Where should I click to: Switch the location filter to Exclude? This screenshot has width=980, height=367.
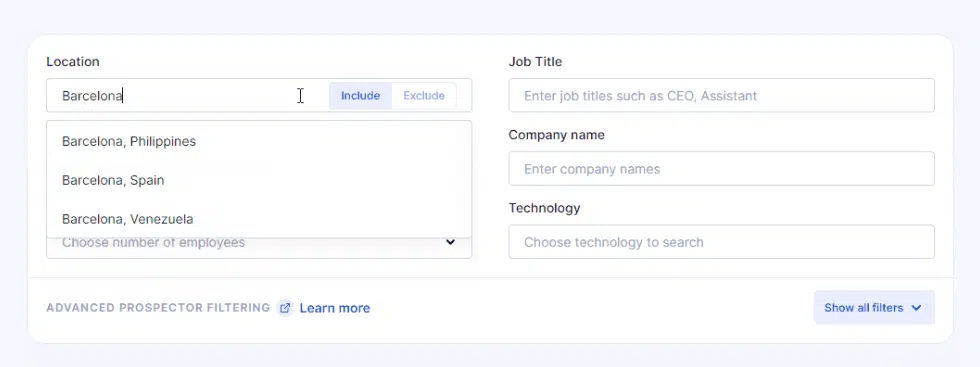(x=424, y=96)
